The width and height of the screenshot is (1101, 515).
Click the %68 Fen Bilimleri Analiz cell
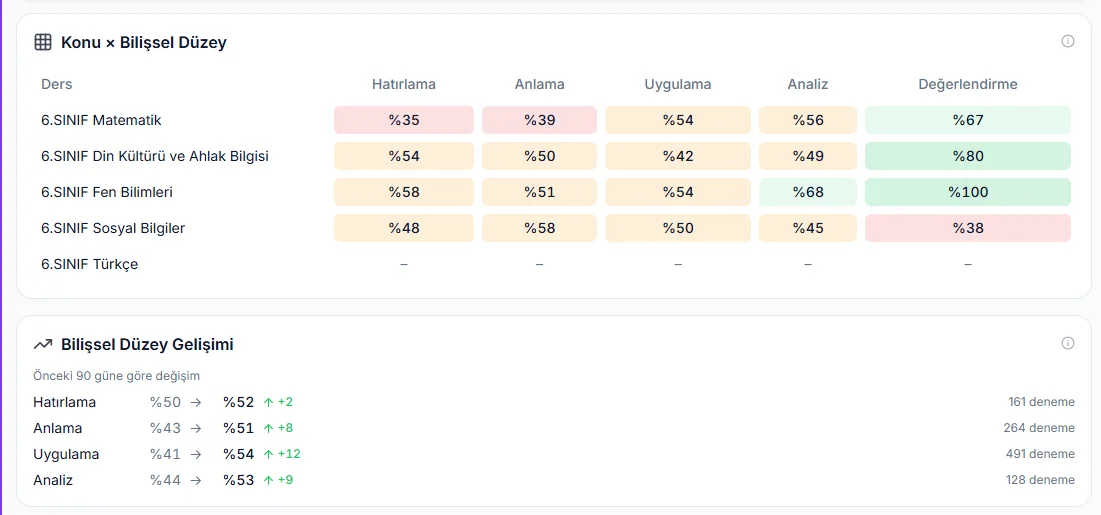[807, 192]
